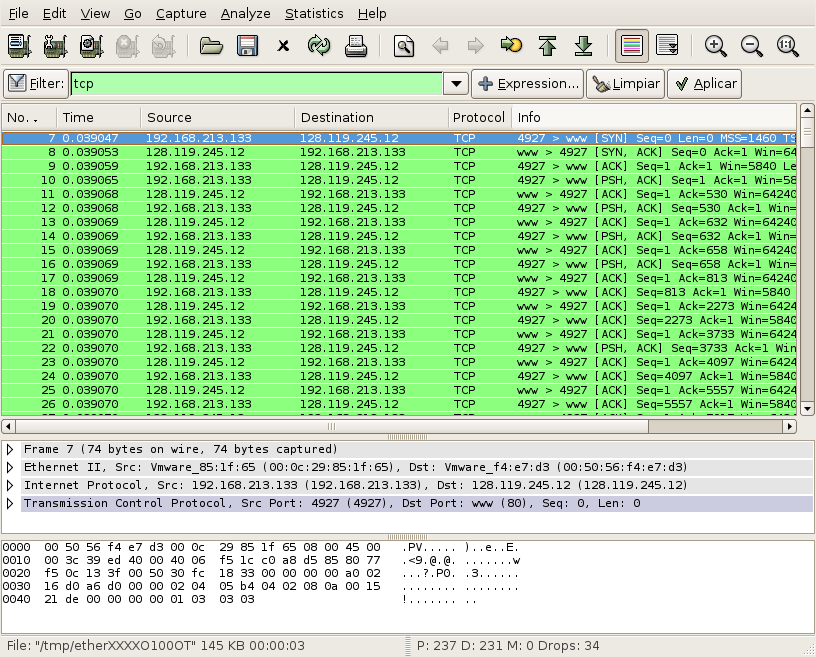Viewport: 816px width, 657px height.
Task: Open the Statistics menu
Action: (x=314, y=14)
